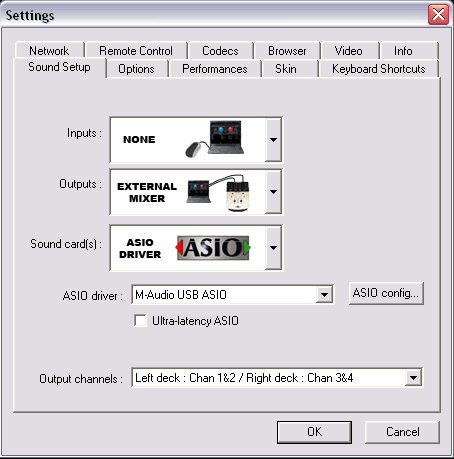Close the Settings window
The image size is (454, 459).
[x=438, y=15]
